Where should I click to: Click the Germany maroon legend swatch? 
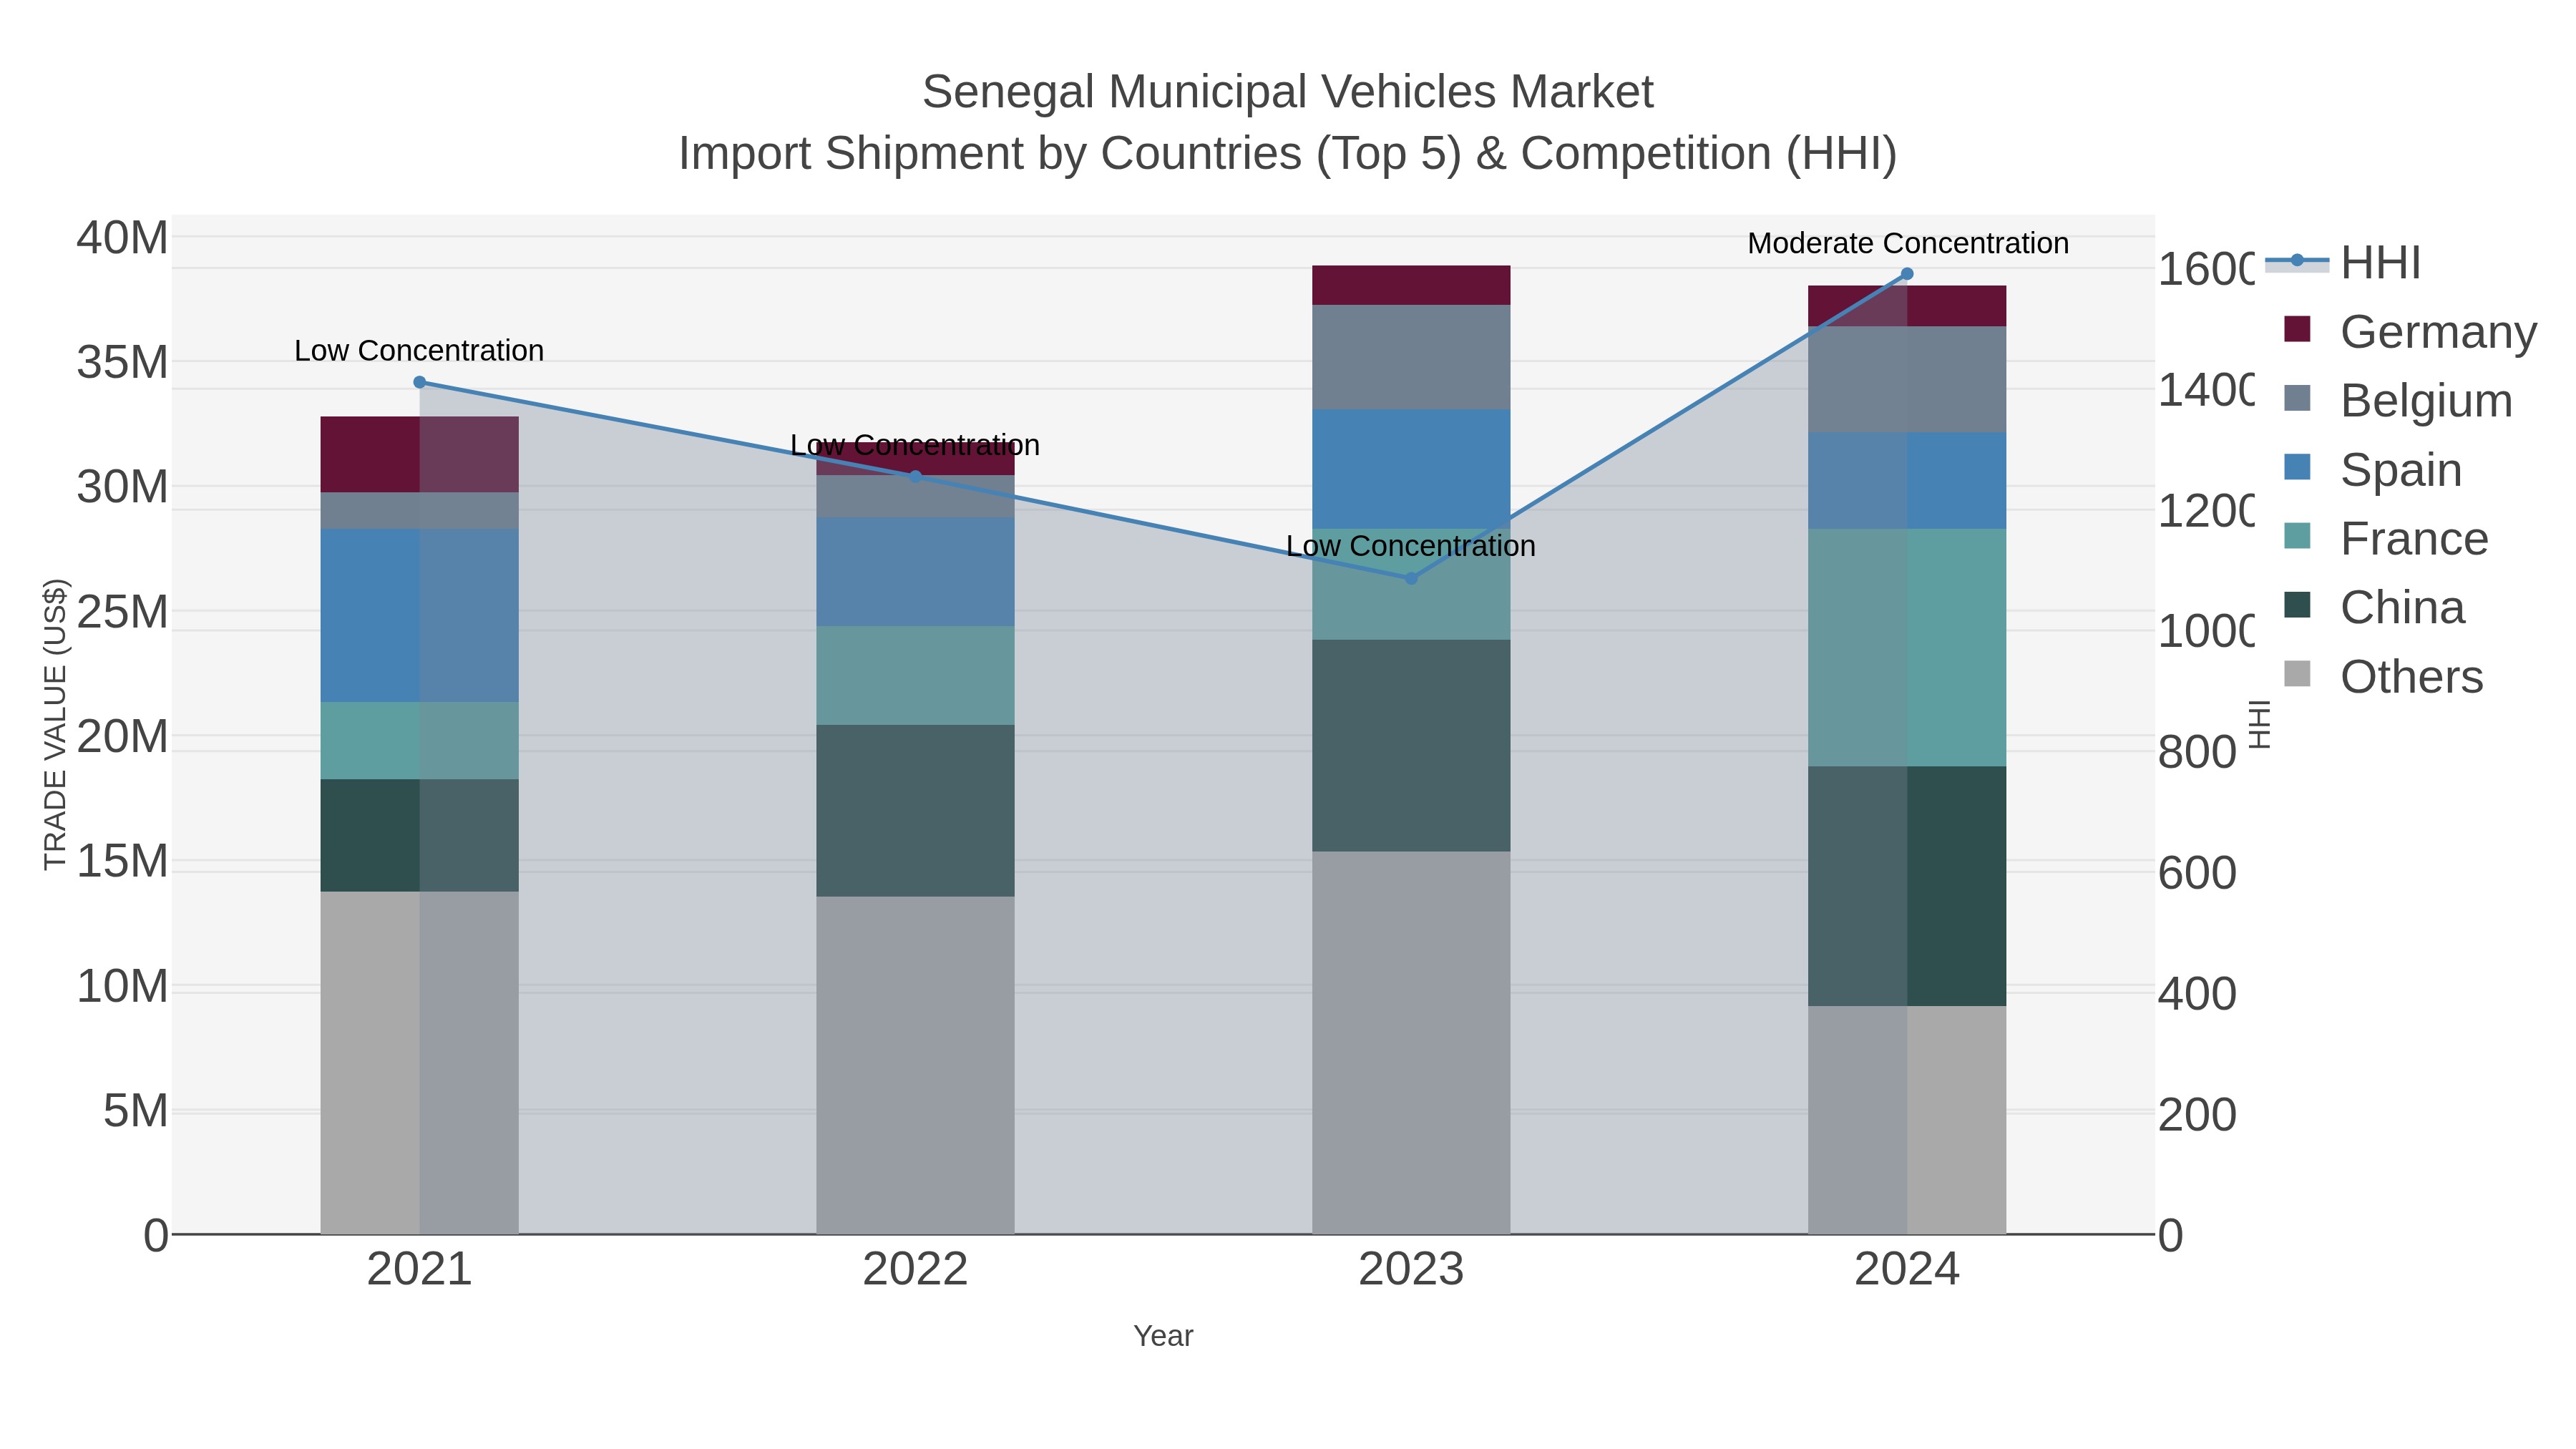point(2298,329)
